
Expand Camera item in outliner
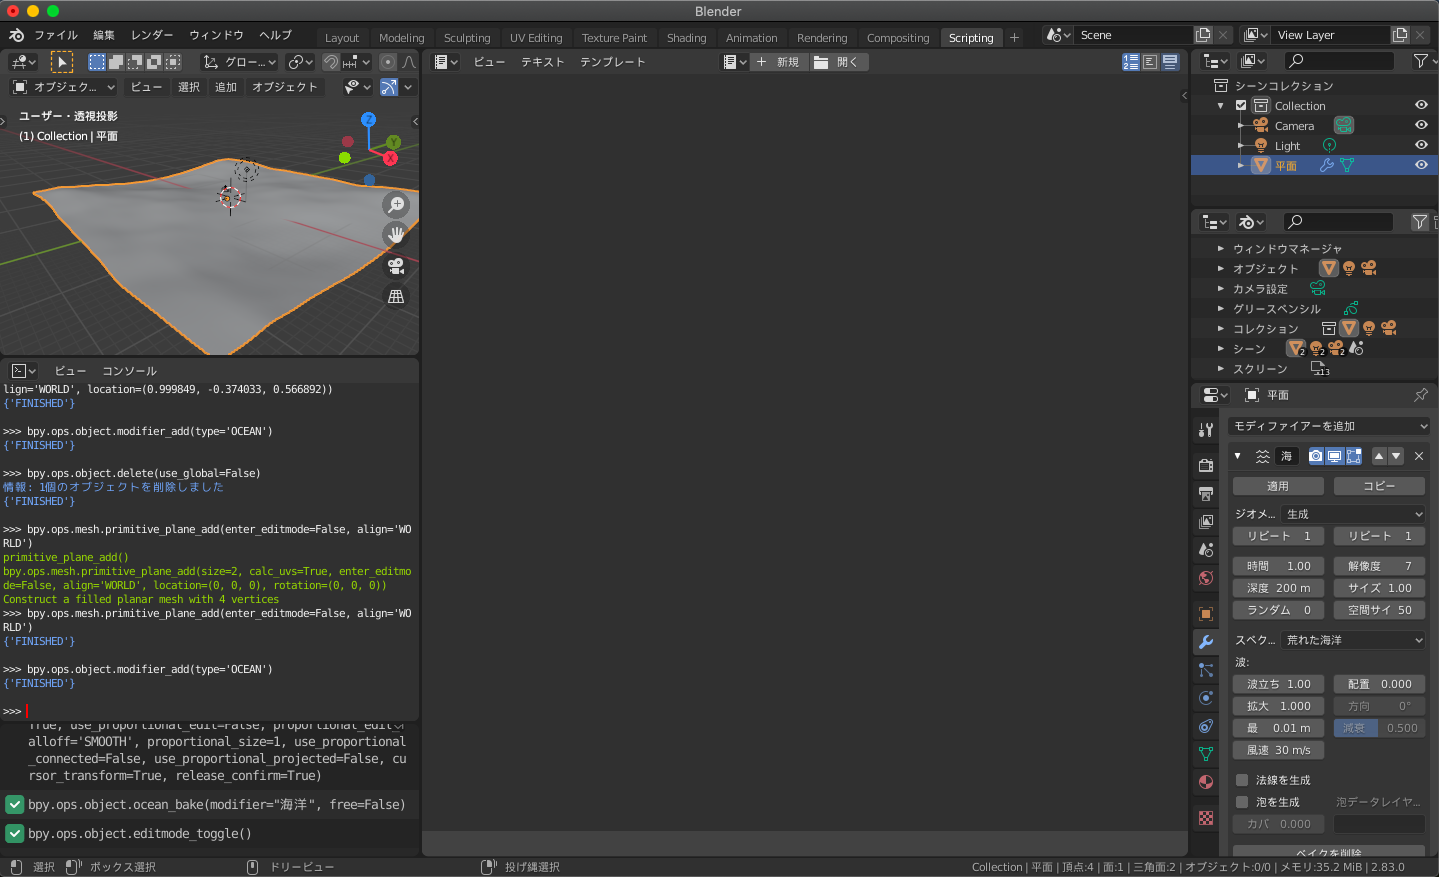1240,126
